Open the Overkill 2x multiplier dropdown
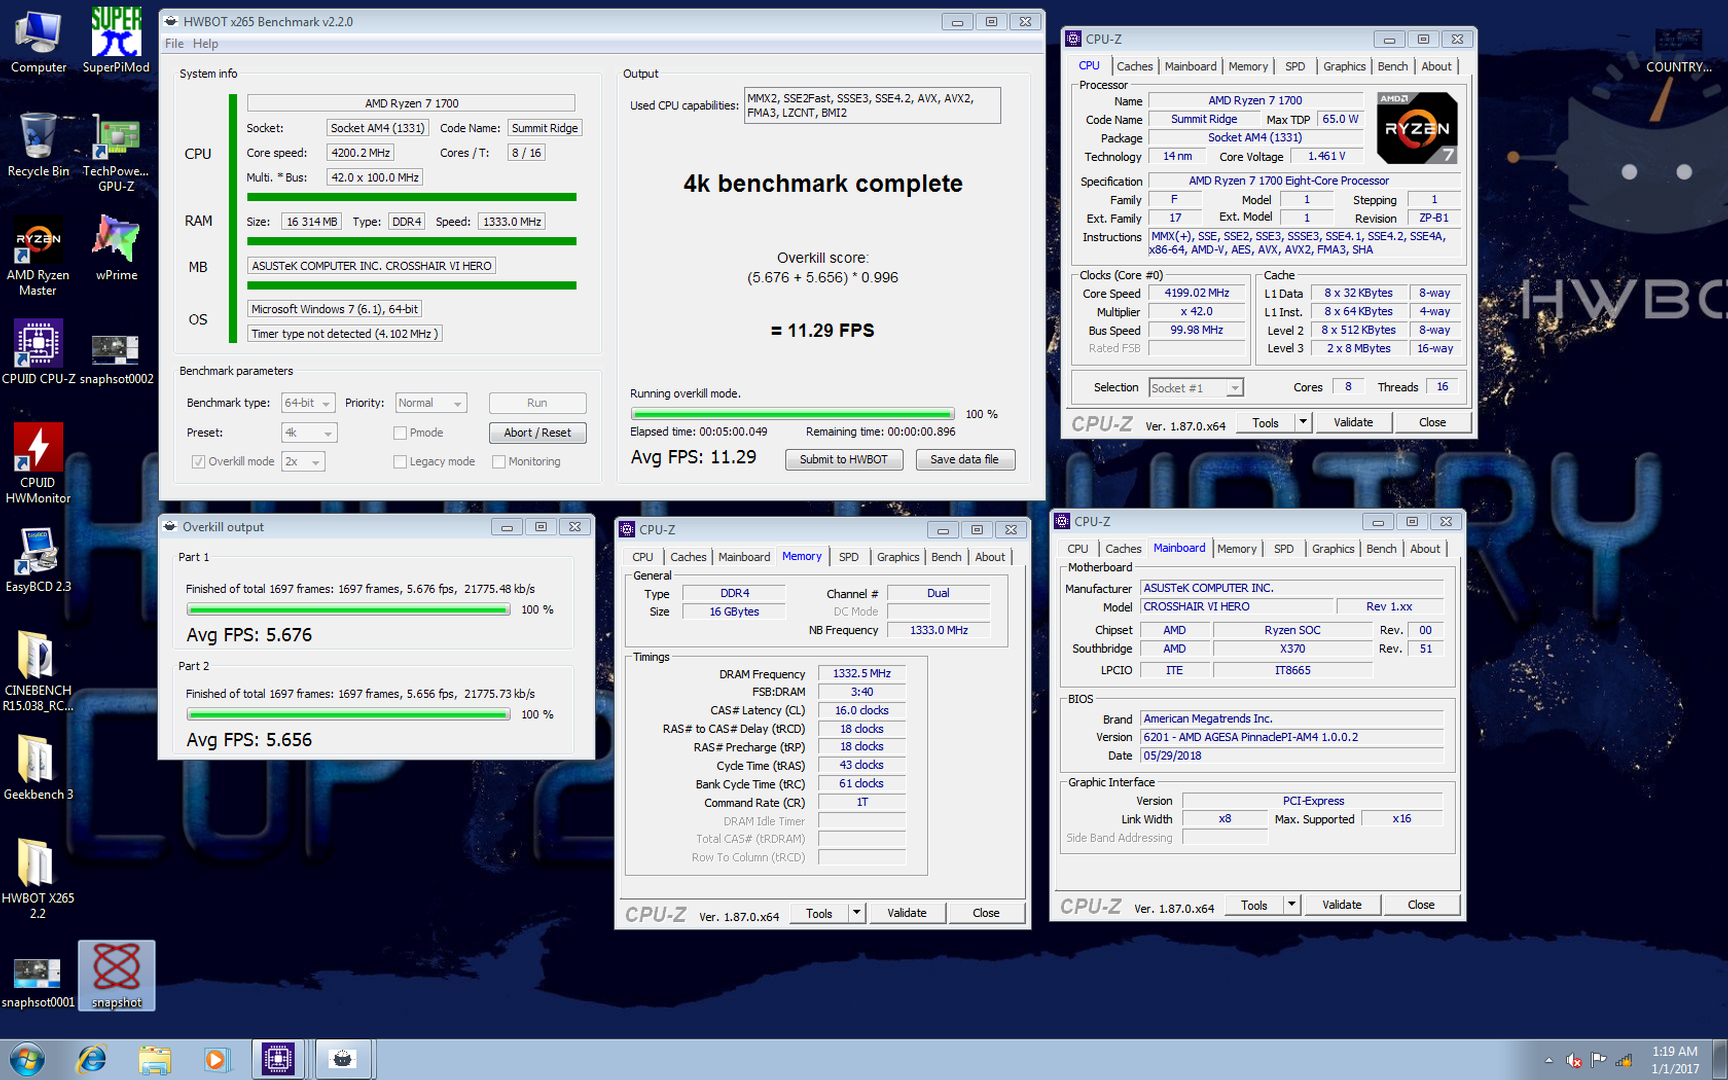Screen dimensions: 1728x1080 point(303,462)
